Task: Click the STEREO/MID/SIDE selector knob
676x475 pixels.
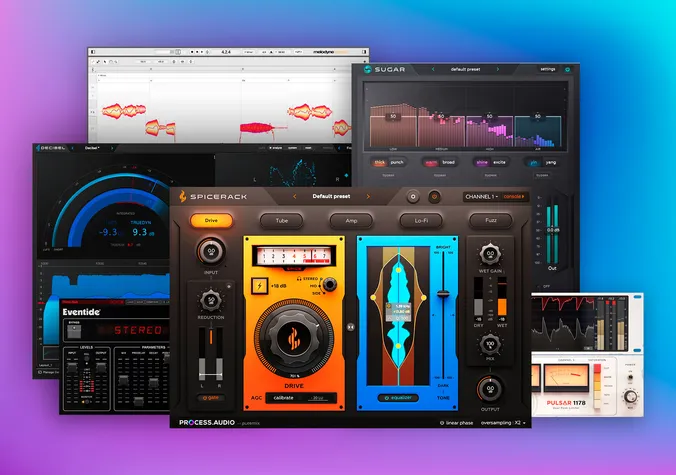Action: click(330, 284)
